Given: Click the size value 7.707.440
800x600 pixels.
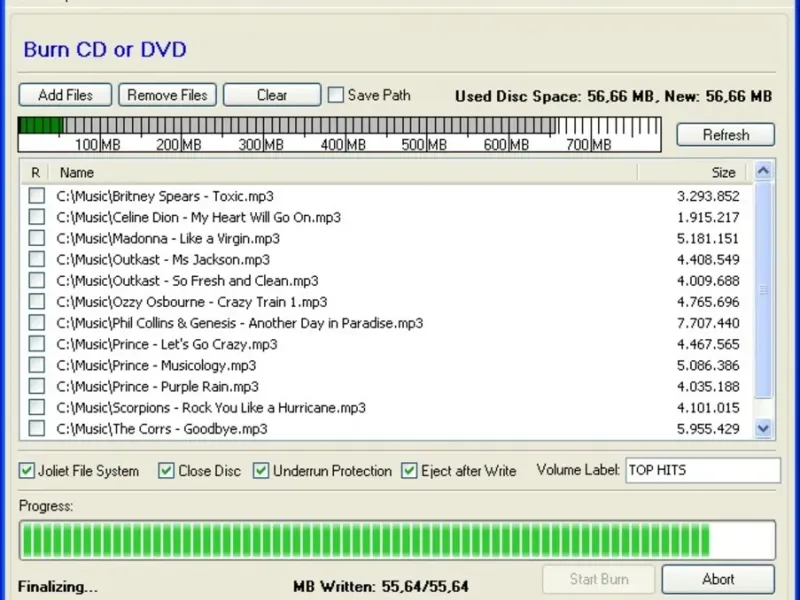Looking at the screenshot, I should (708, 323).
